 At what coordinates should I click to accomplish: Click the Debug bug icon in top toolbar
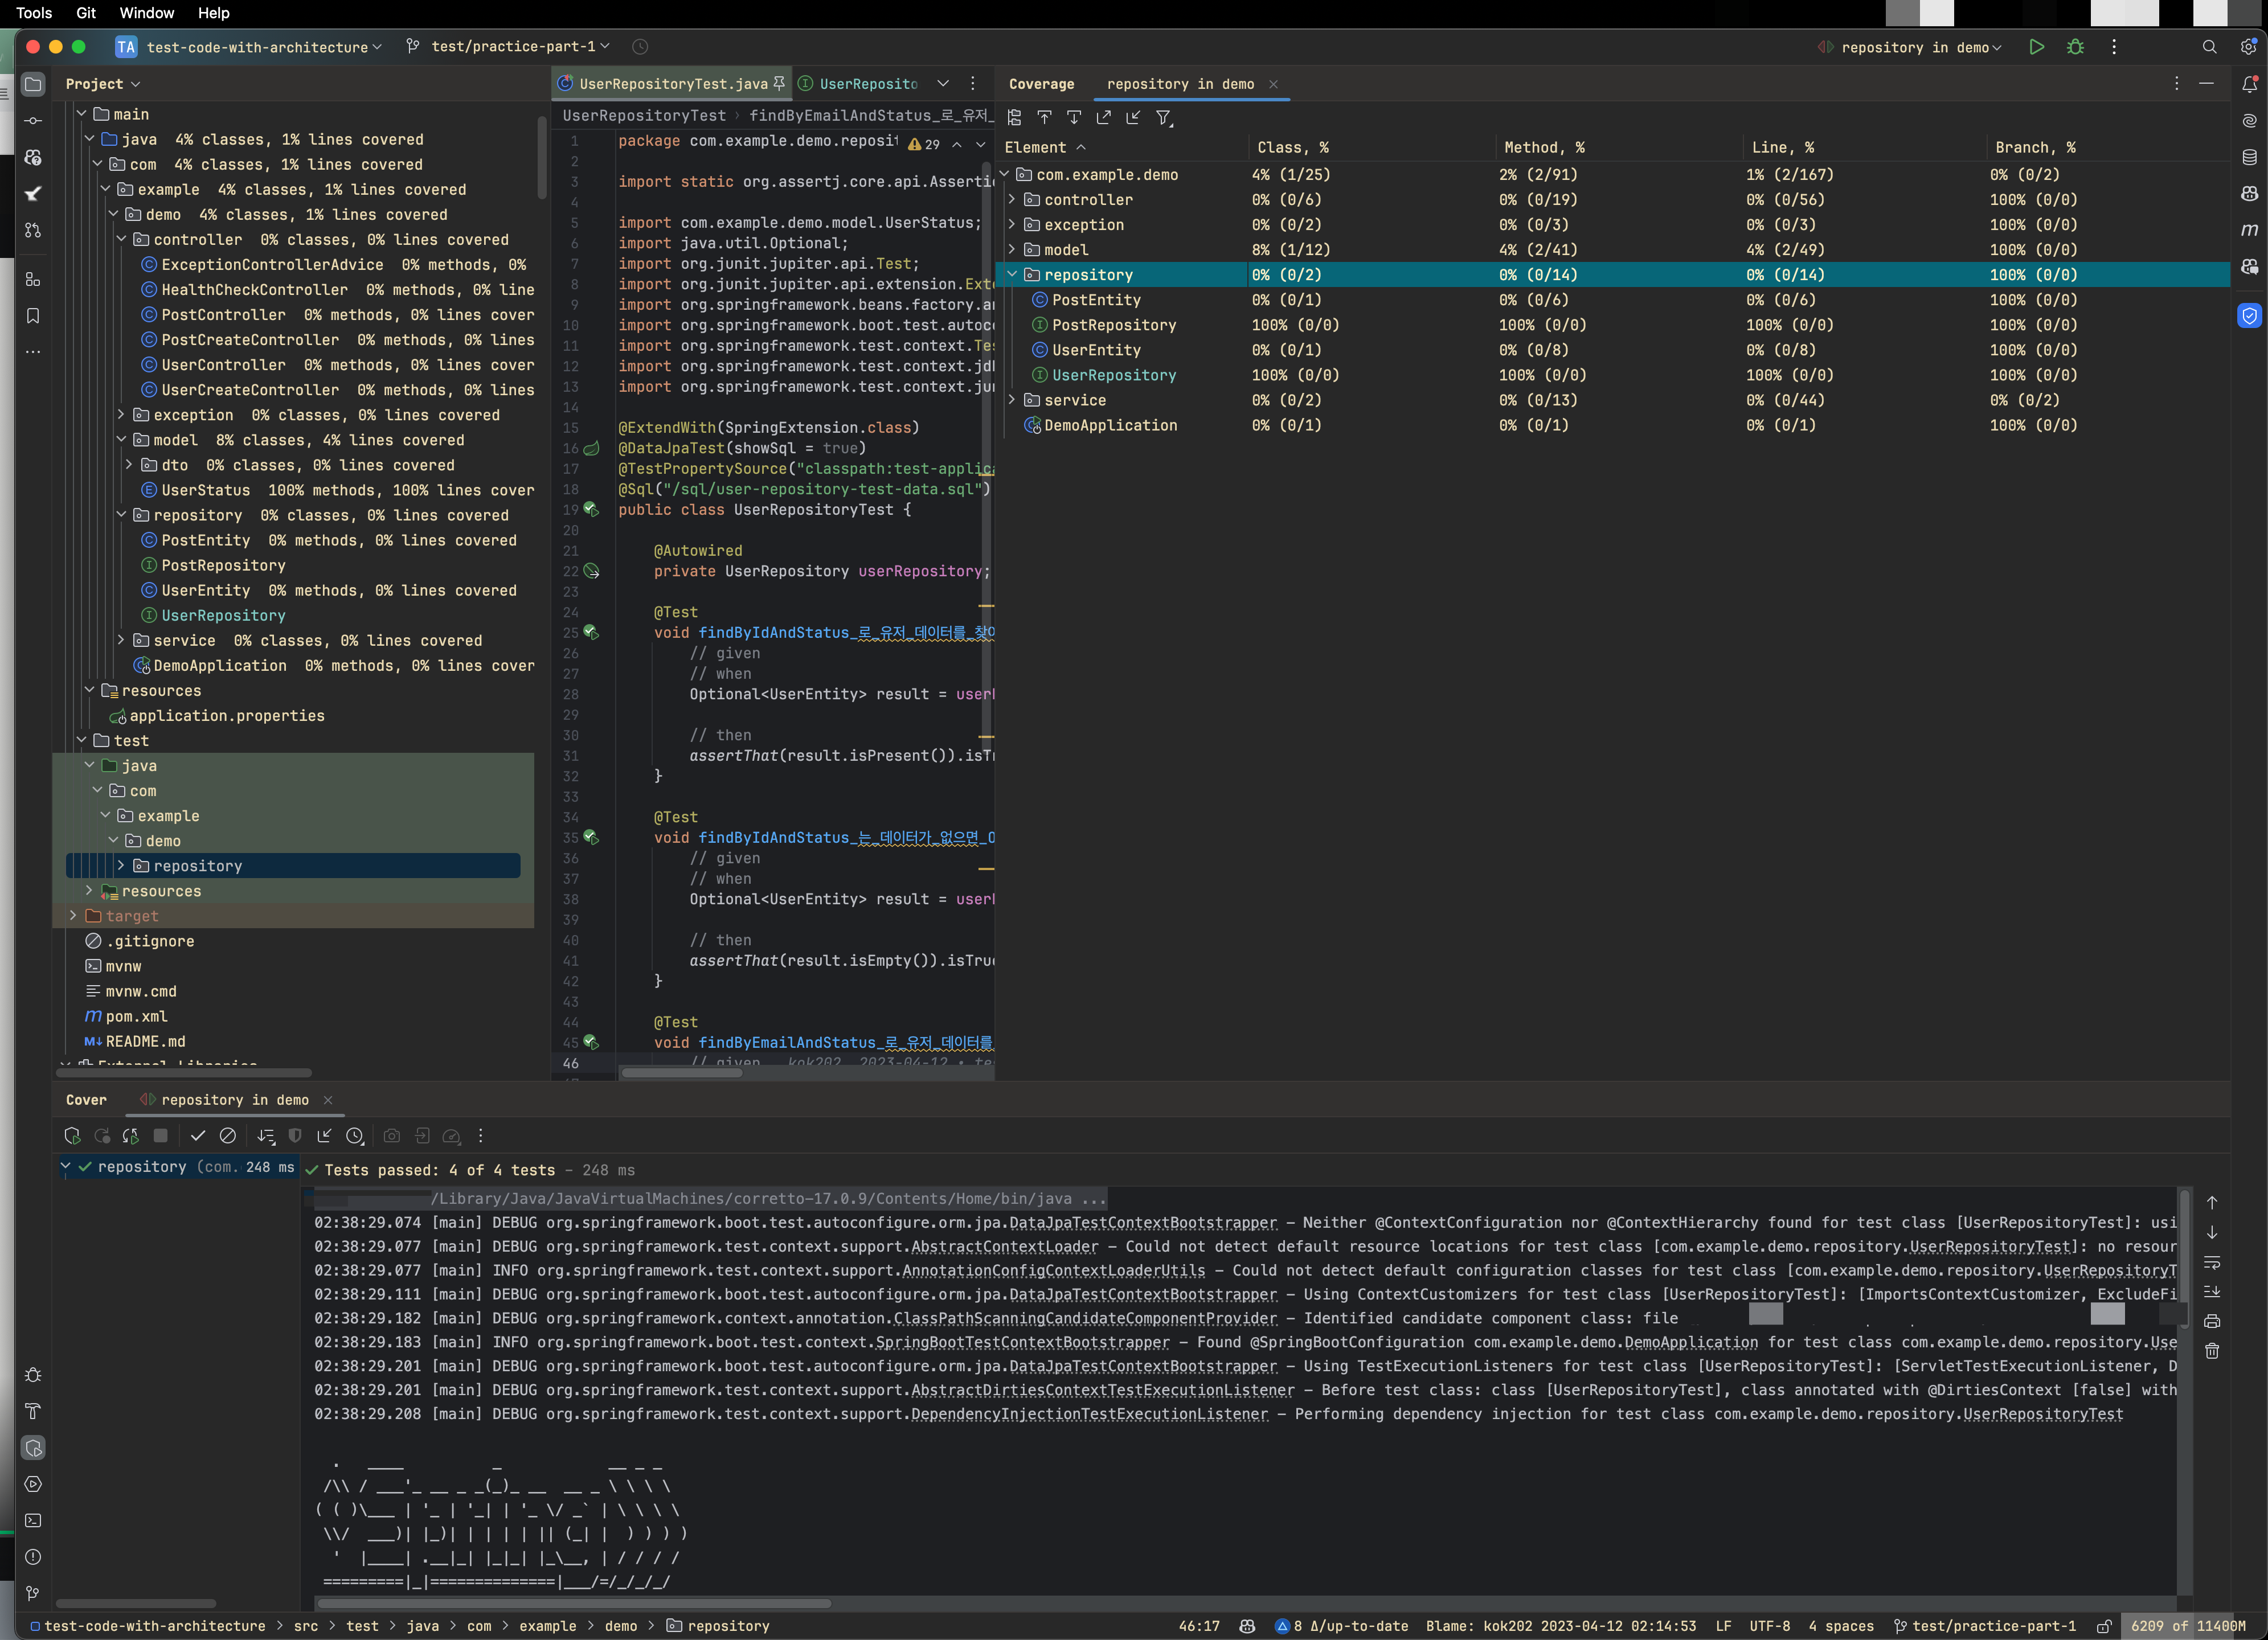(x=2076, y=47)
